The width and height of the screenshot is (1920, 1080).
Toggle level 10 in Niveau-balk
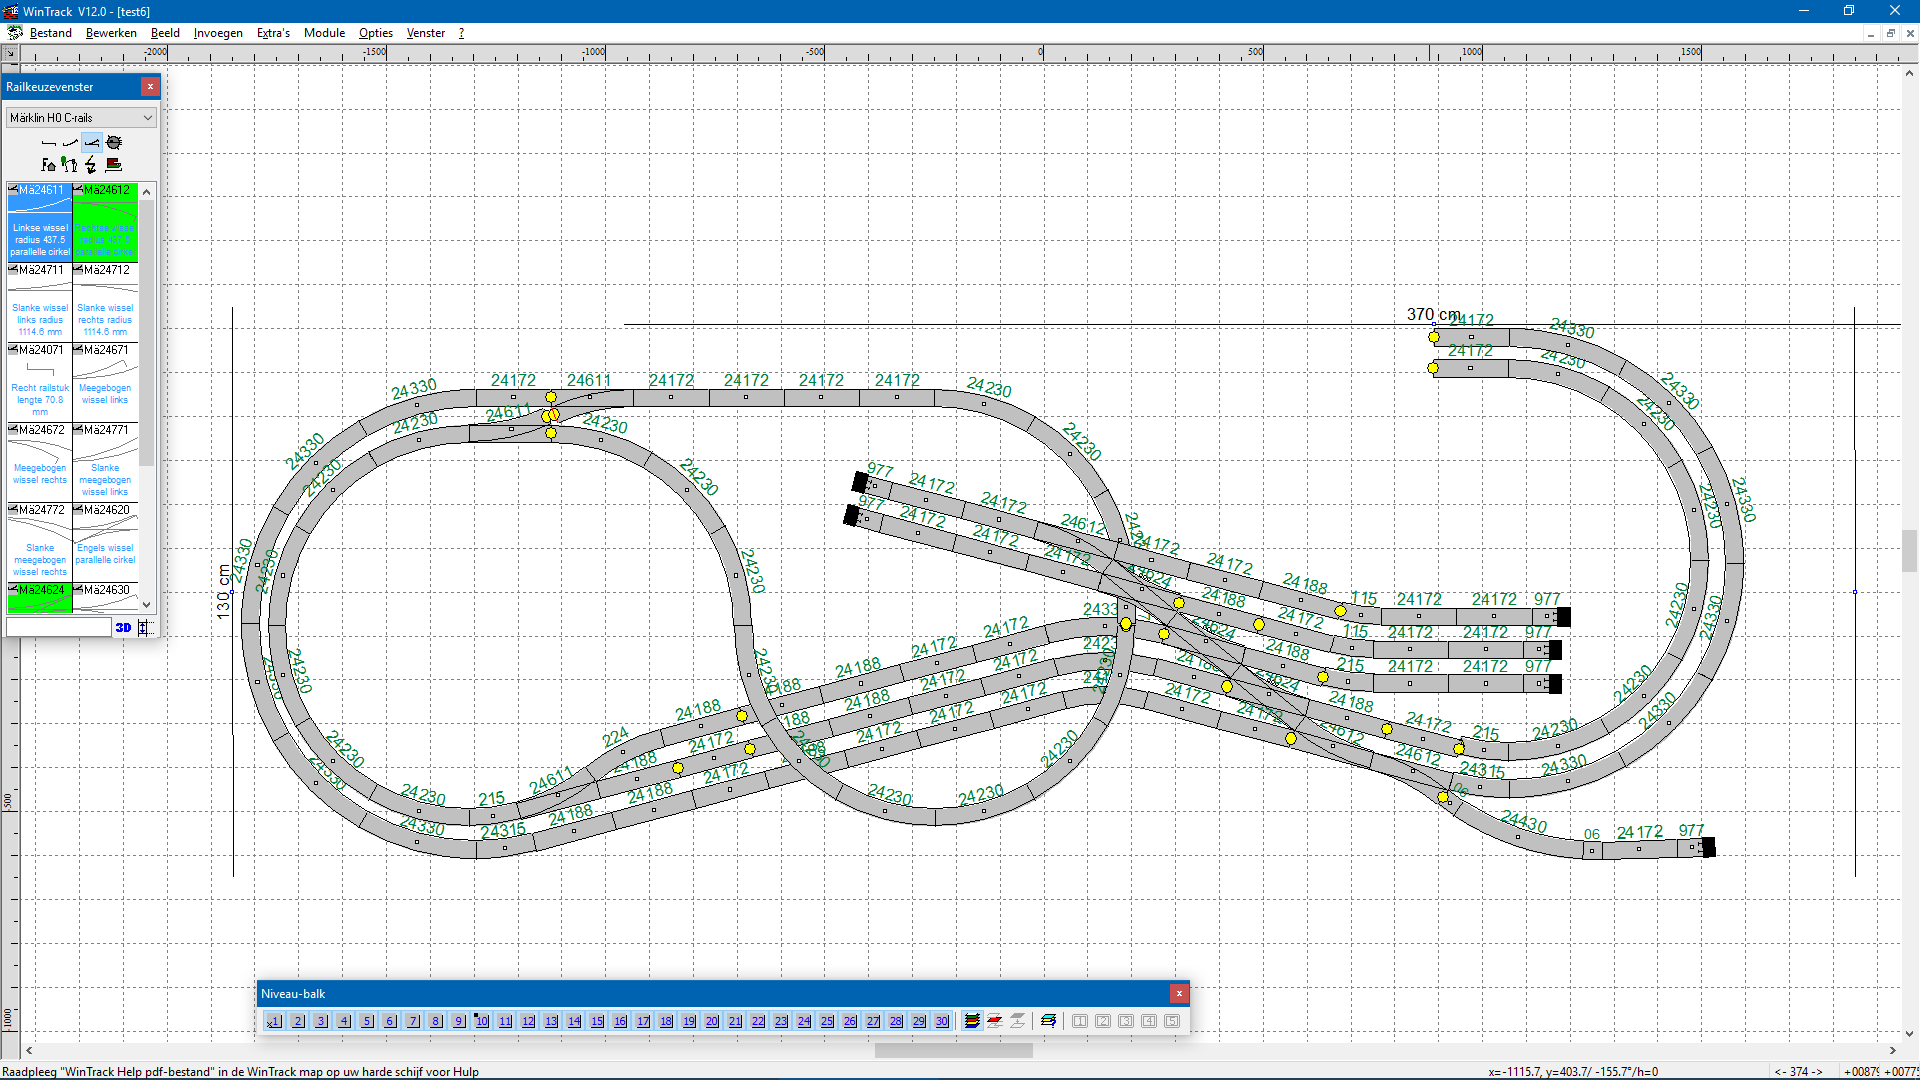point(482,1021)
